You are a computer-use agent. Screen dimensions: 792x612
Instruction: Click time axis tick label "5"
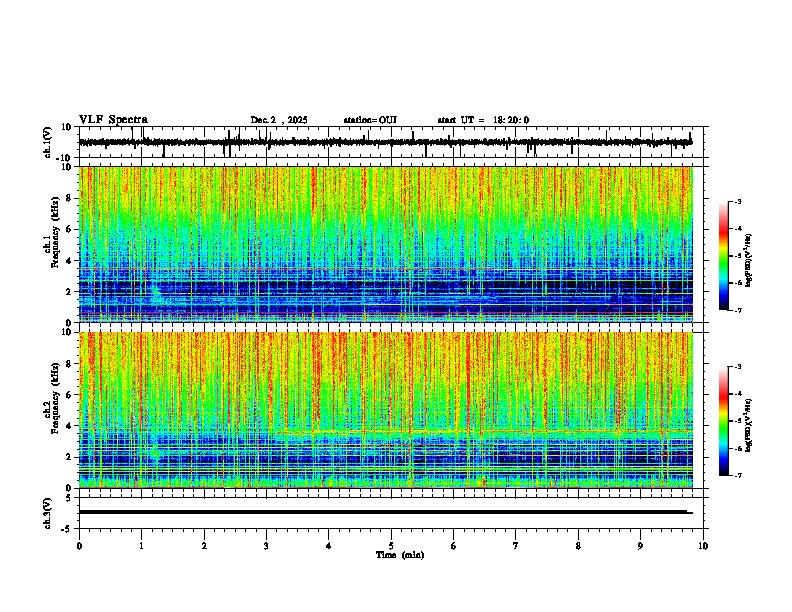coord(391,546)
